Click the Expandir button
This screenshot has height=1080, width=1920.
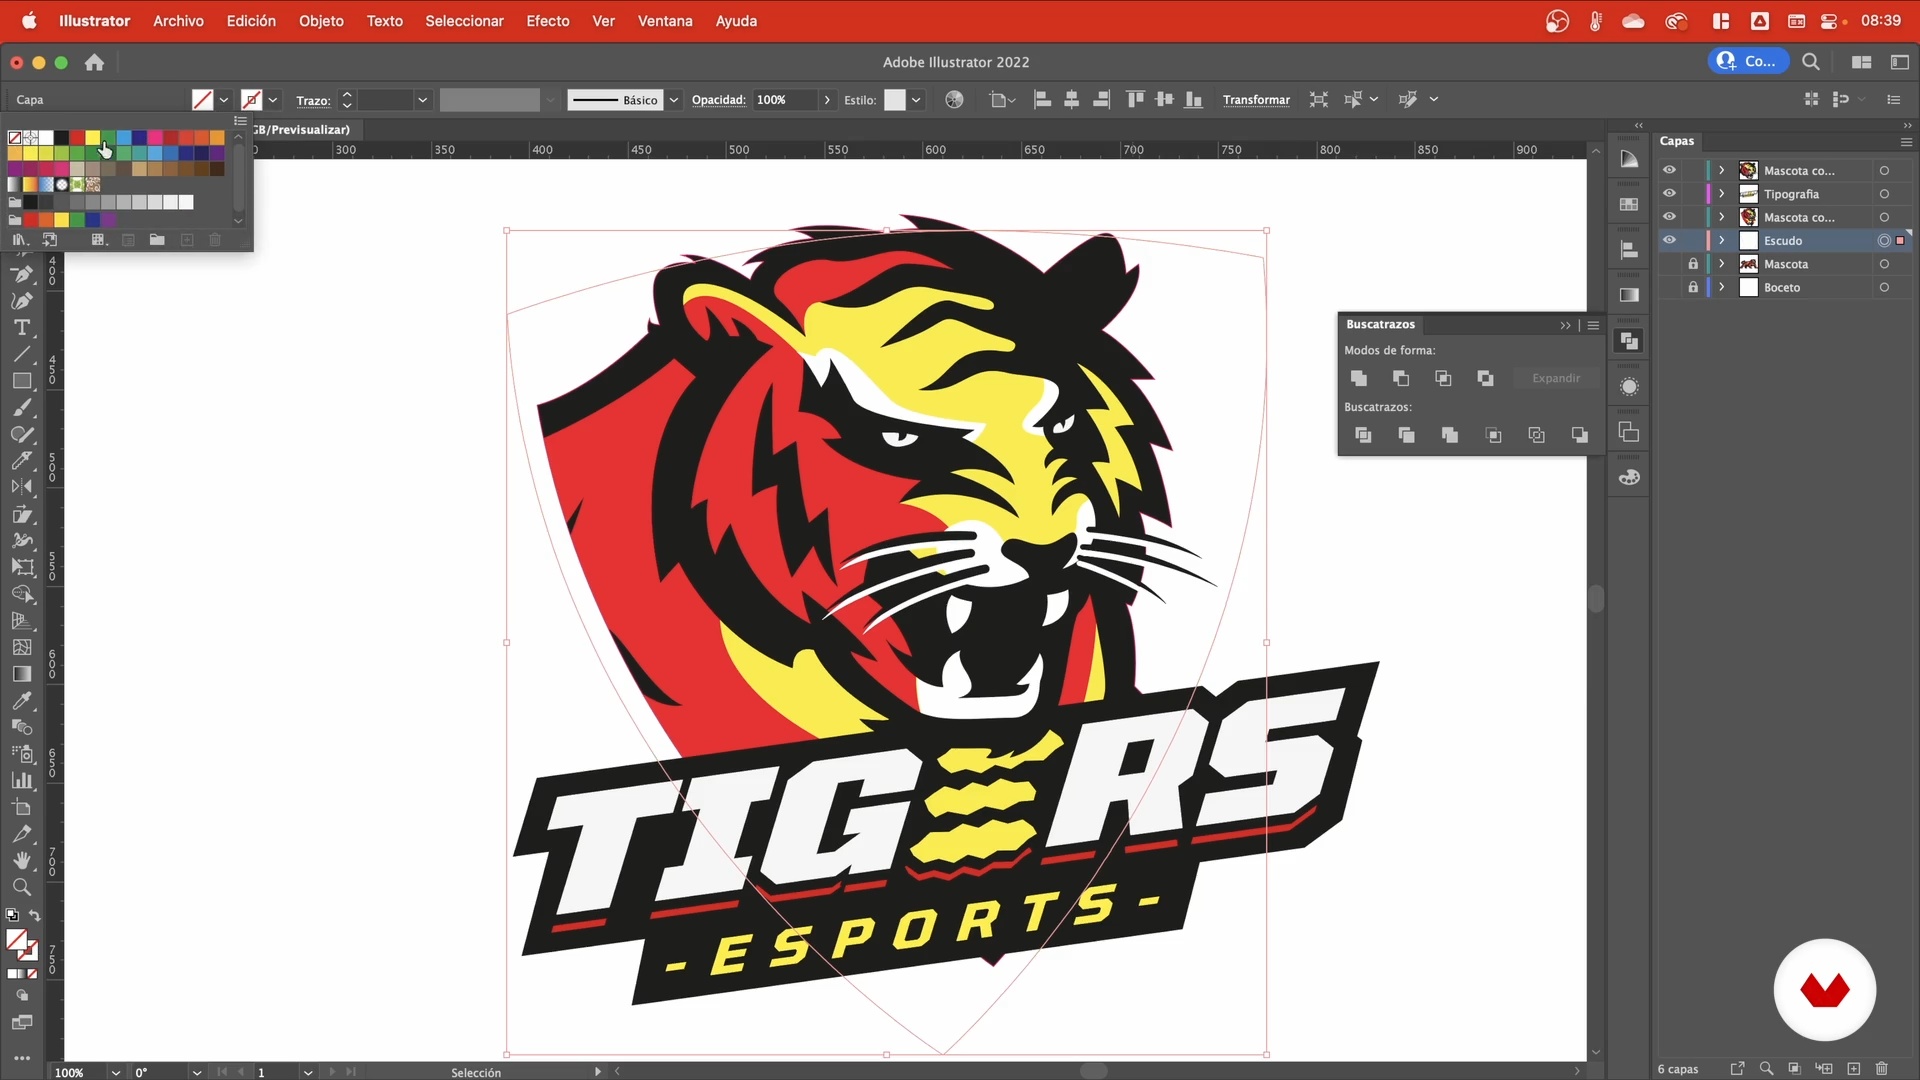pyautogui.click(x=1556, y=378)
